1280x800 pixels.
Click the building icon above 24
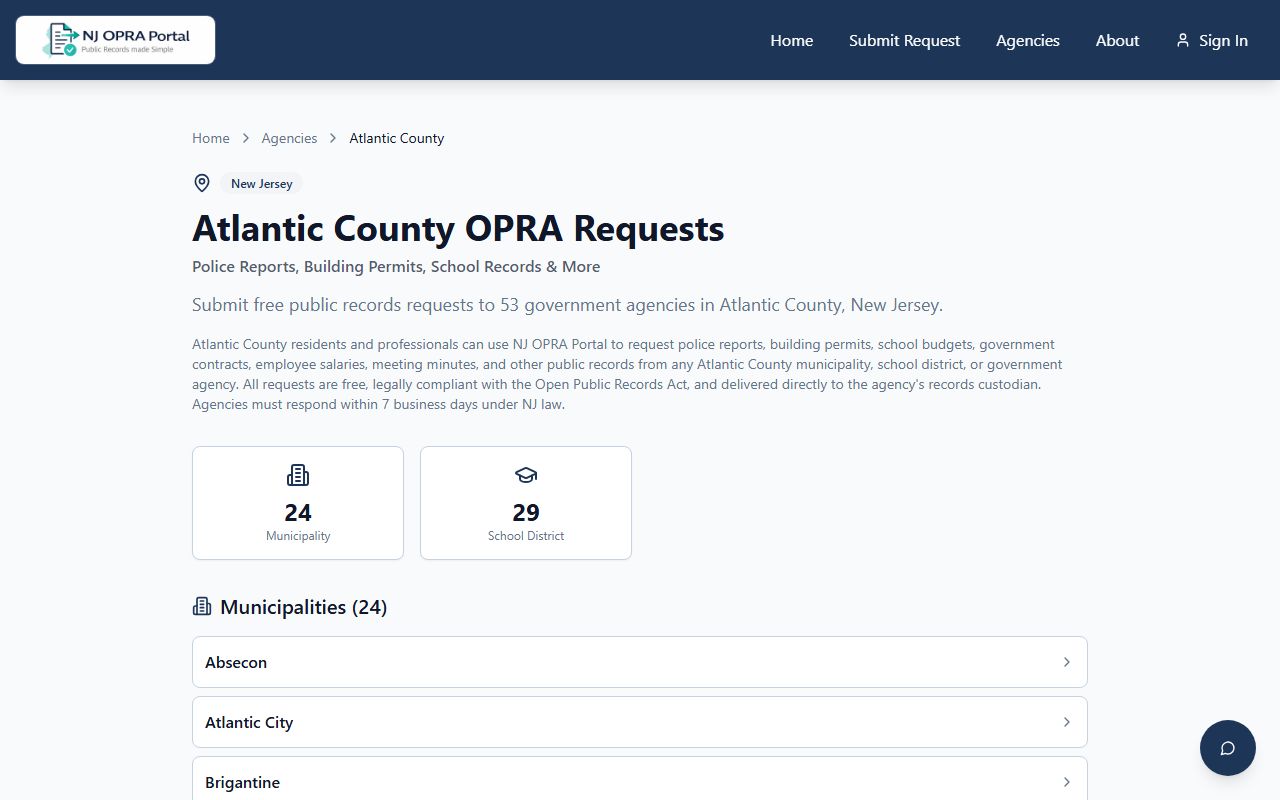click(x=298, y=475)
